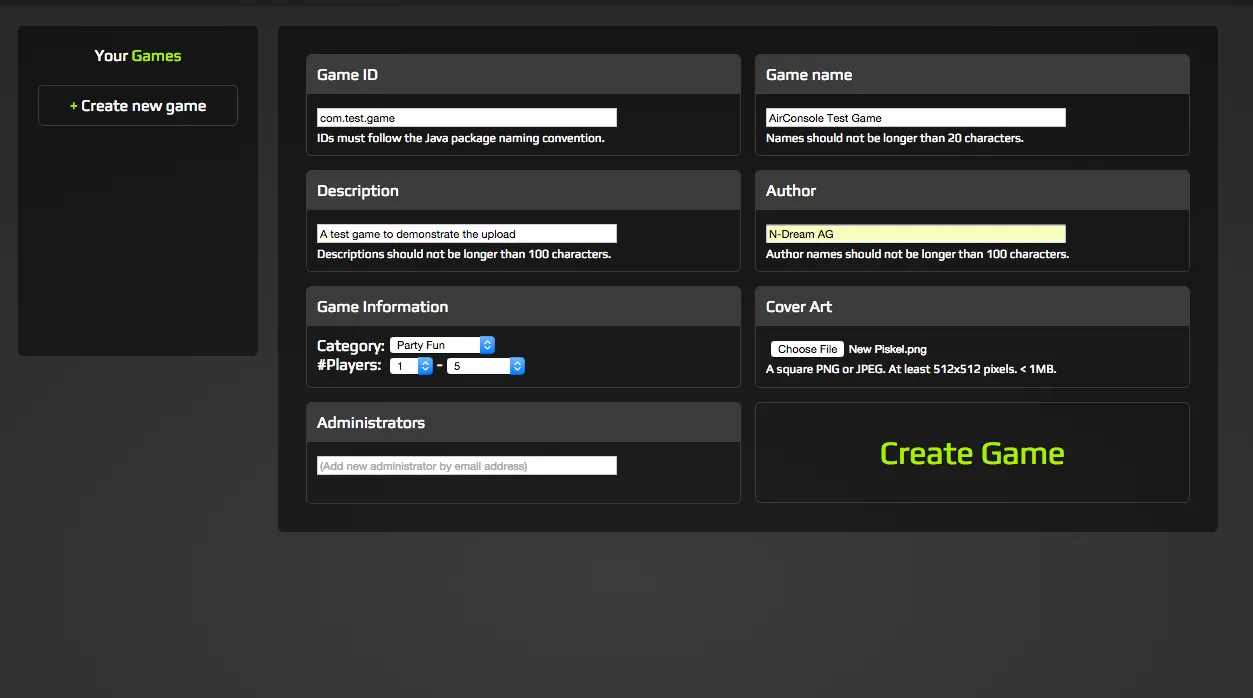
Task: Click the description length limit hint
Action: click(464, 254)
